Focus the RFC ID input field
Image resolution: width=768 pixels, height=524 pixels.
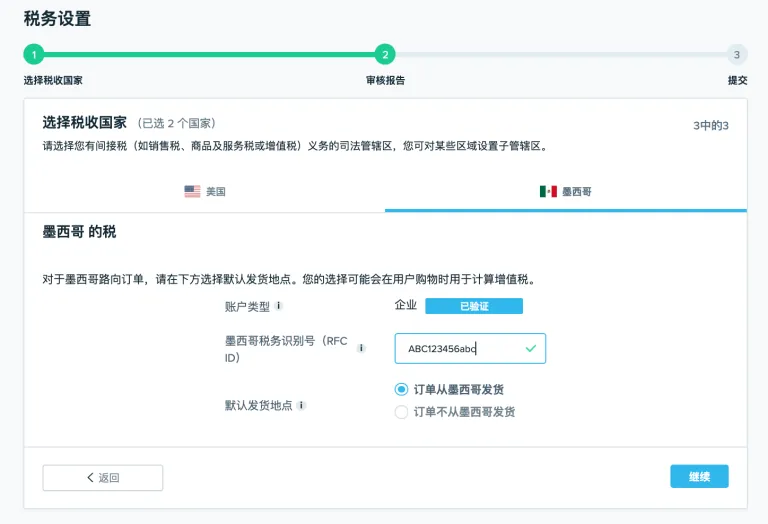click(470, 348)
